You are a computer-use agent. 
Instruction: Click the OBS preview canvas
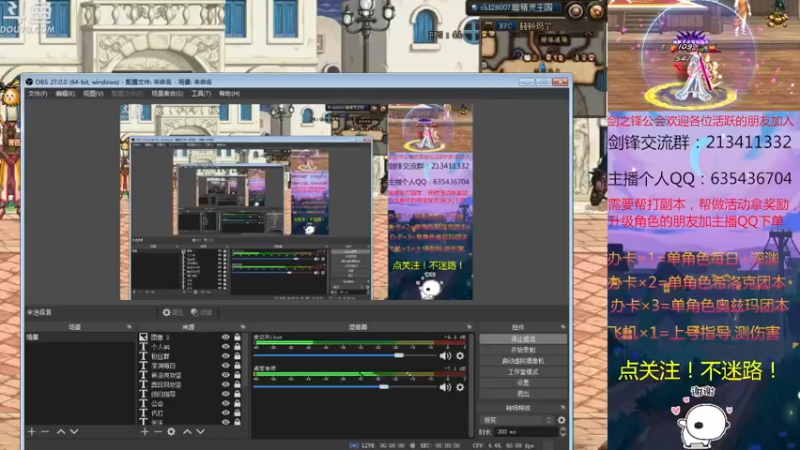click(296, 202)
